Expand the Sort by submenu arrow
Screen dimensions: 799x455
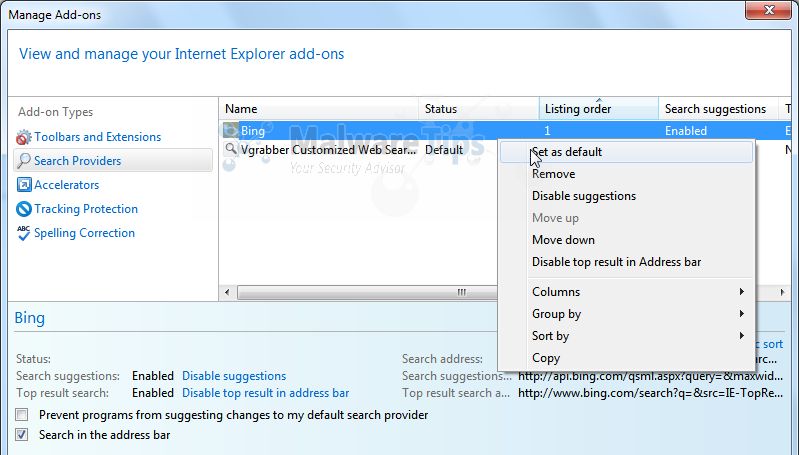coord(741,335)
